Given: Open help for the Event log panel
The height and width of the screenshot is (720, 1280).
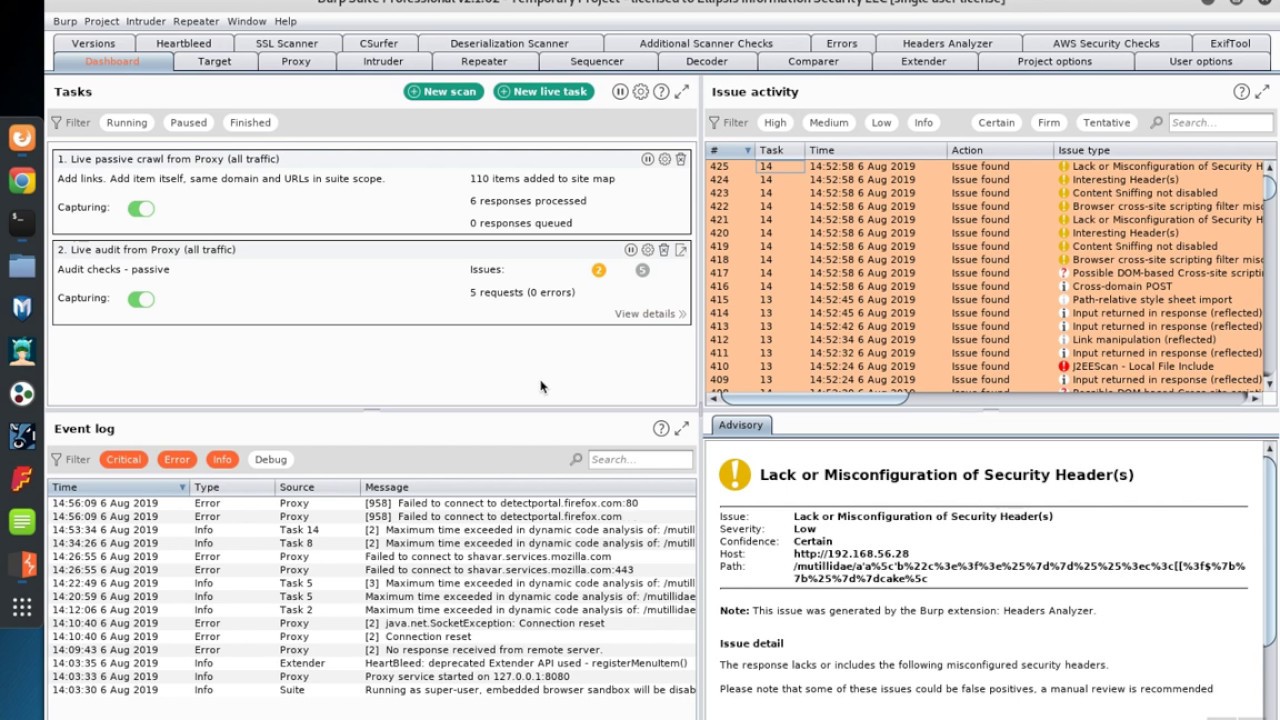Looking at the screenshot, I should tap(661, 429).
